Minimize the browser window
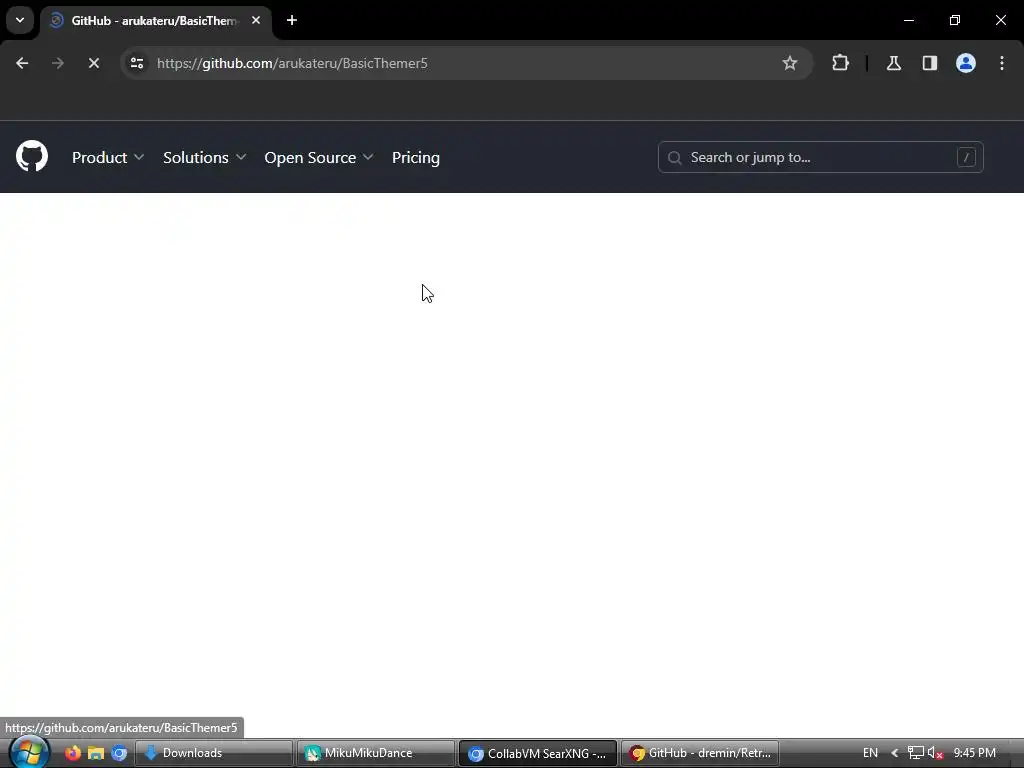The height and width of the screenshot is (768, 1024). click(x=908, y=20)
